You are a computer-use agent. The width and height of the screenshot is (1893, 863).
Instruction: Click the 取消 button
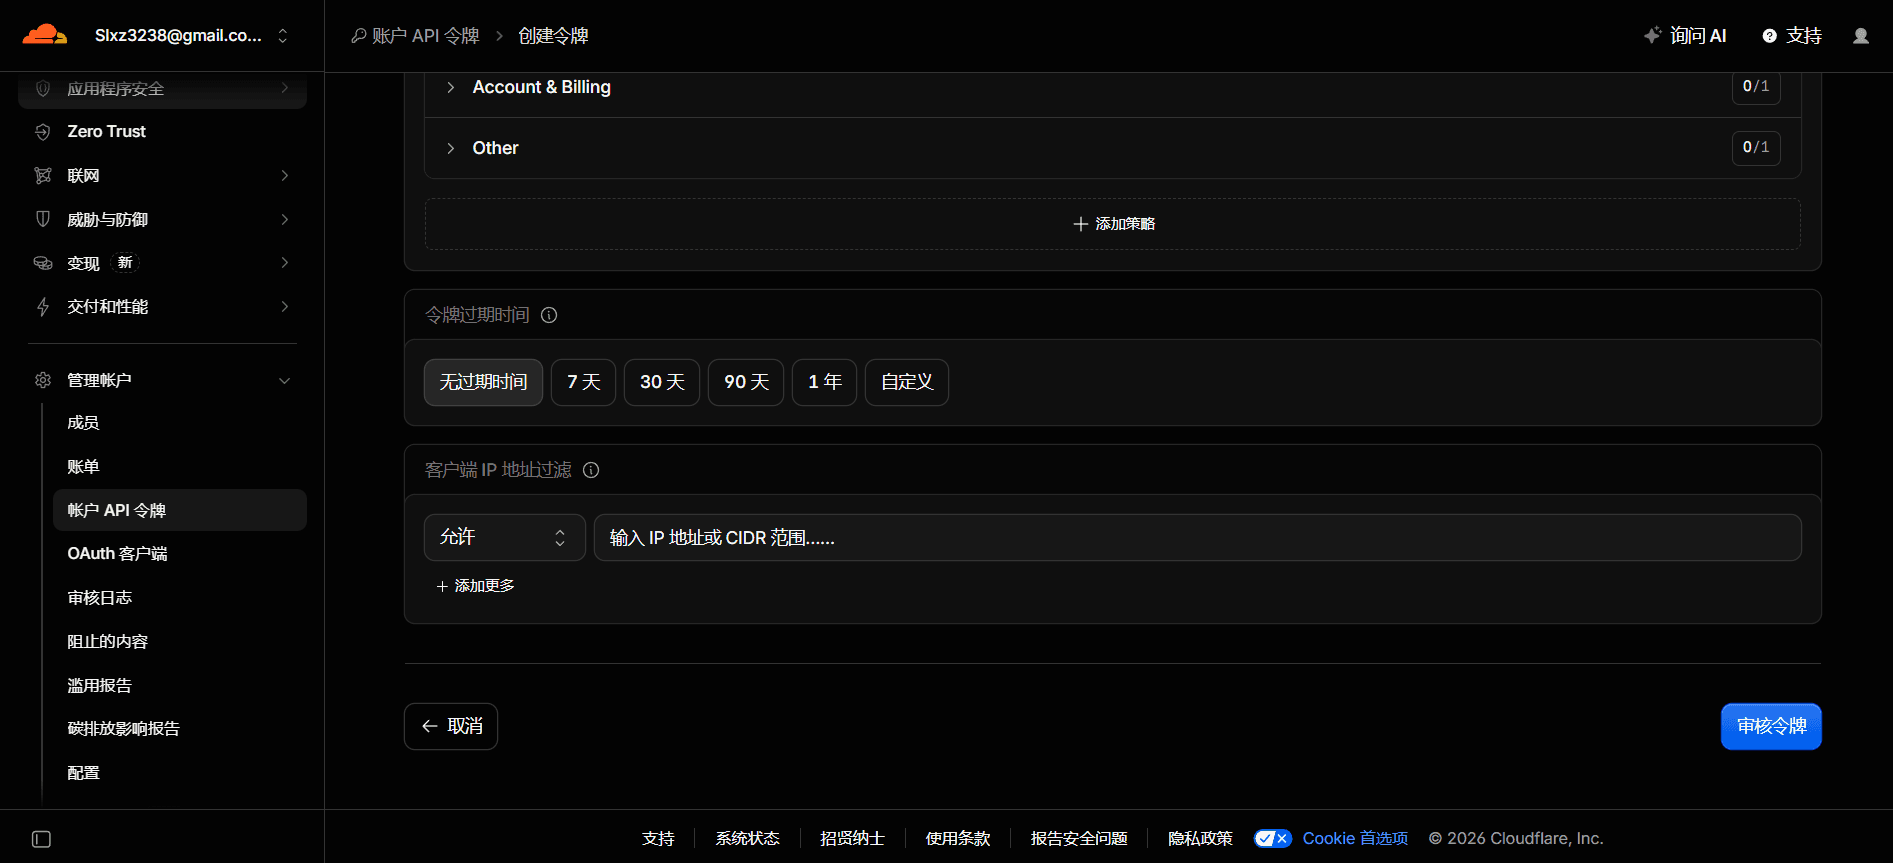click(451, 727)
